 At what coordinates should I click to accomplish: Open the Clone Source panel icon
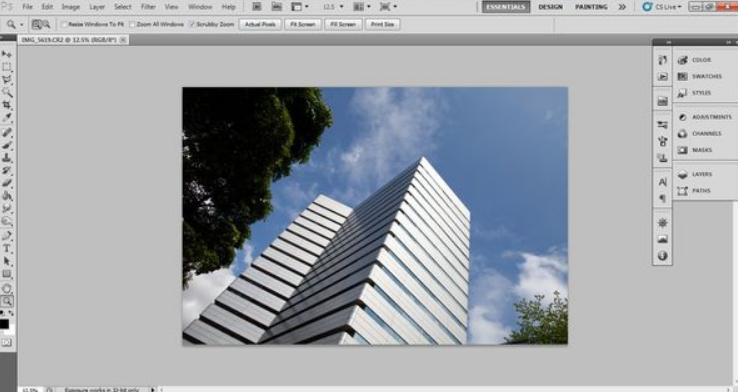coord(662,158)
